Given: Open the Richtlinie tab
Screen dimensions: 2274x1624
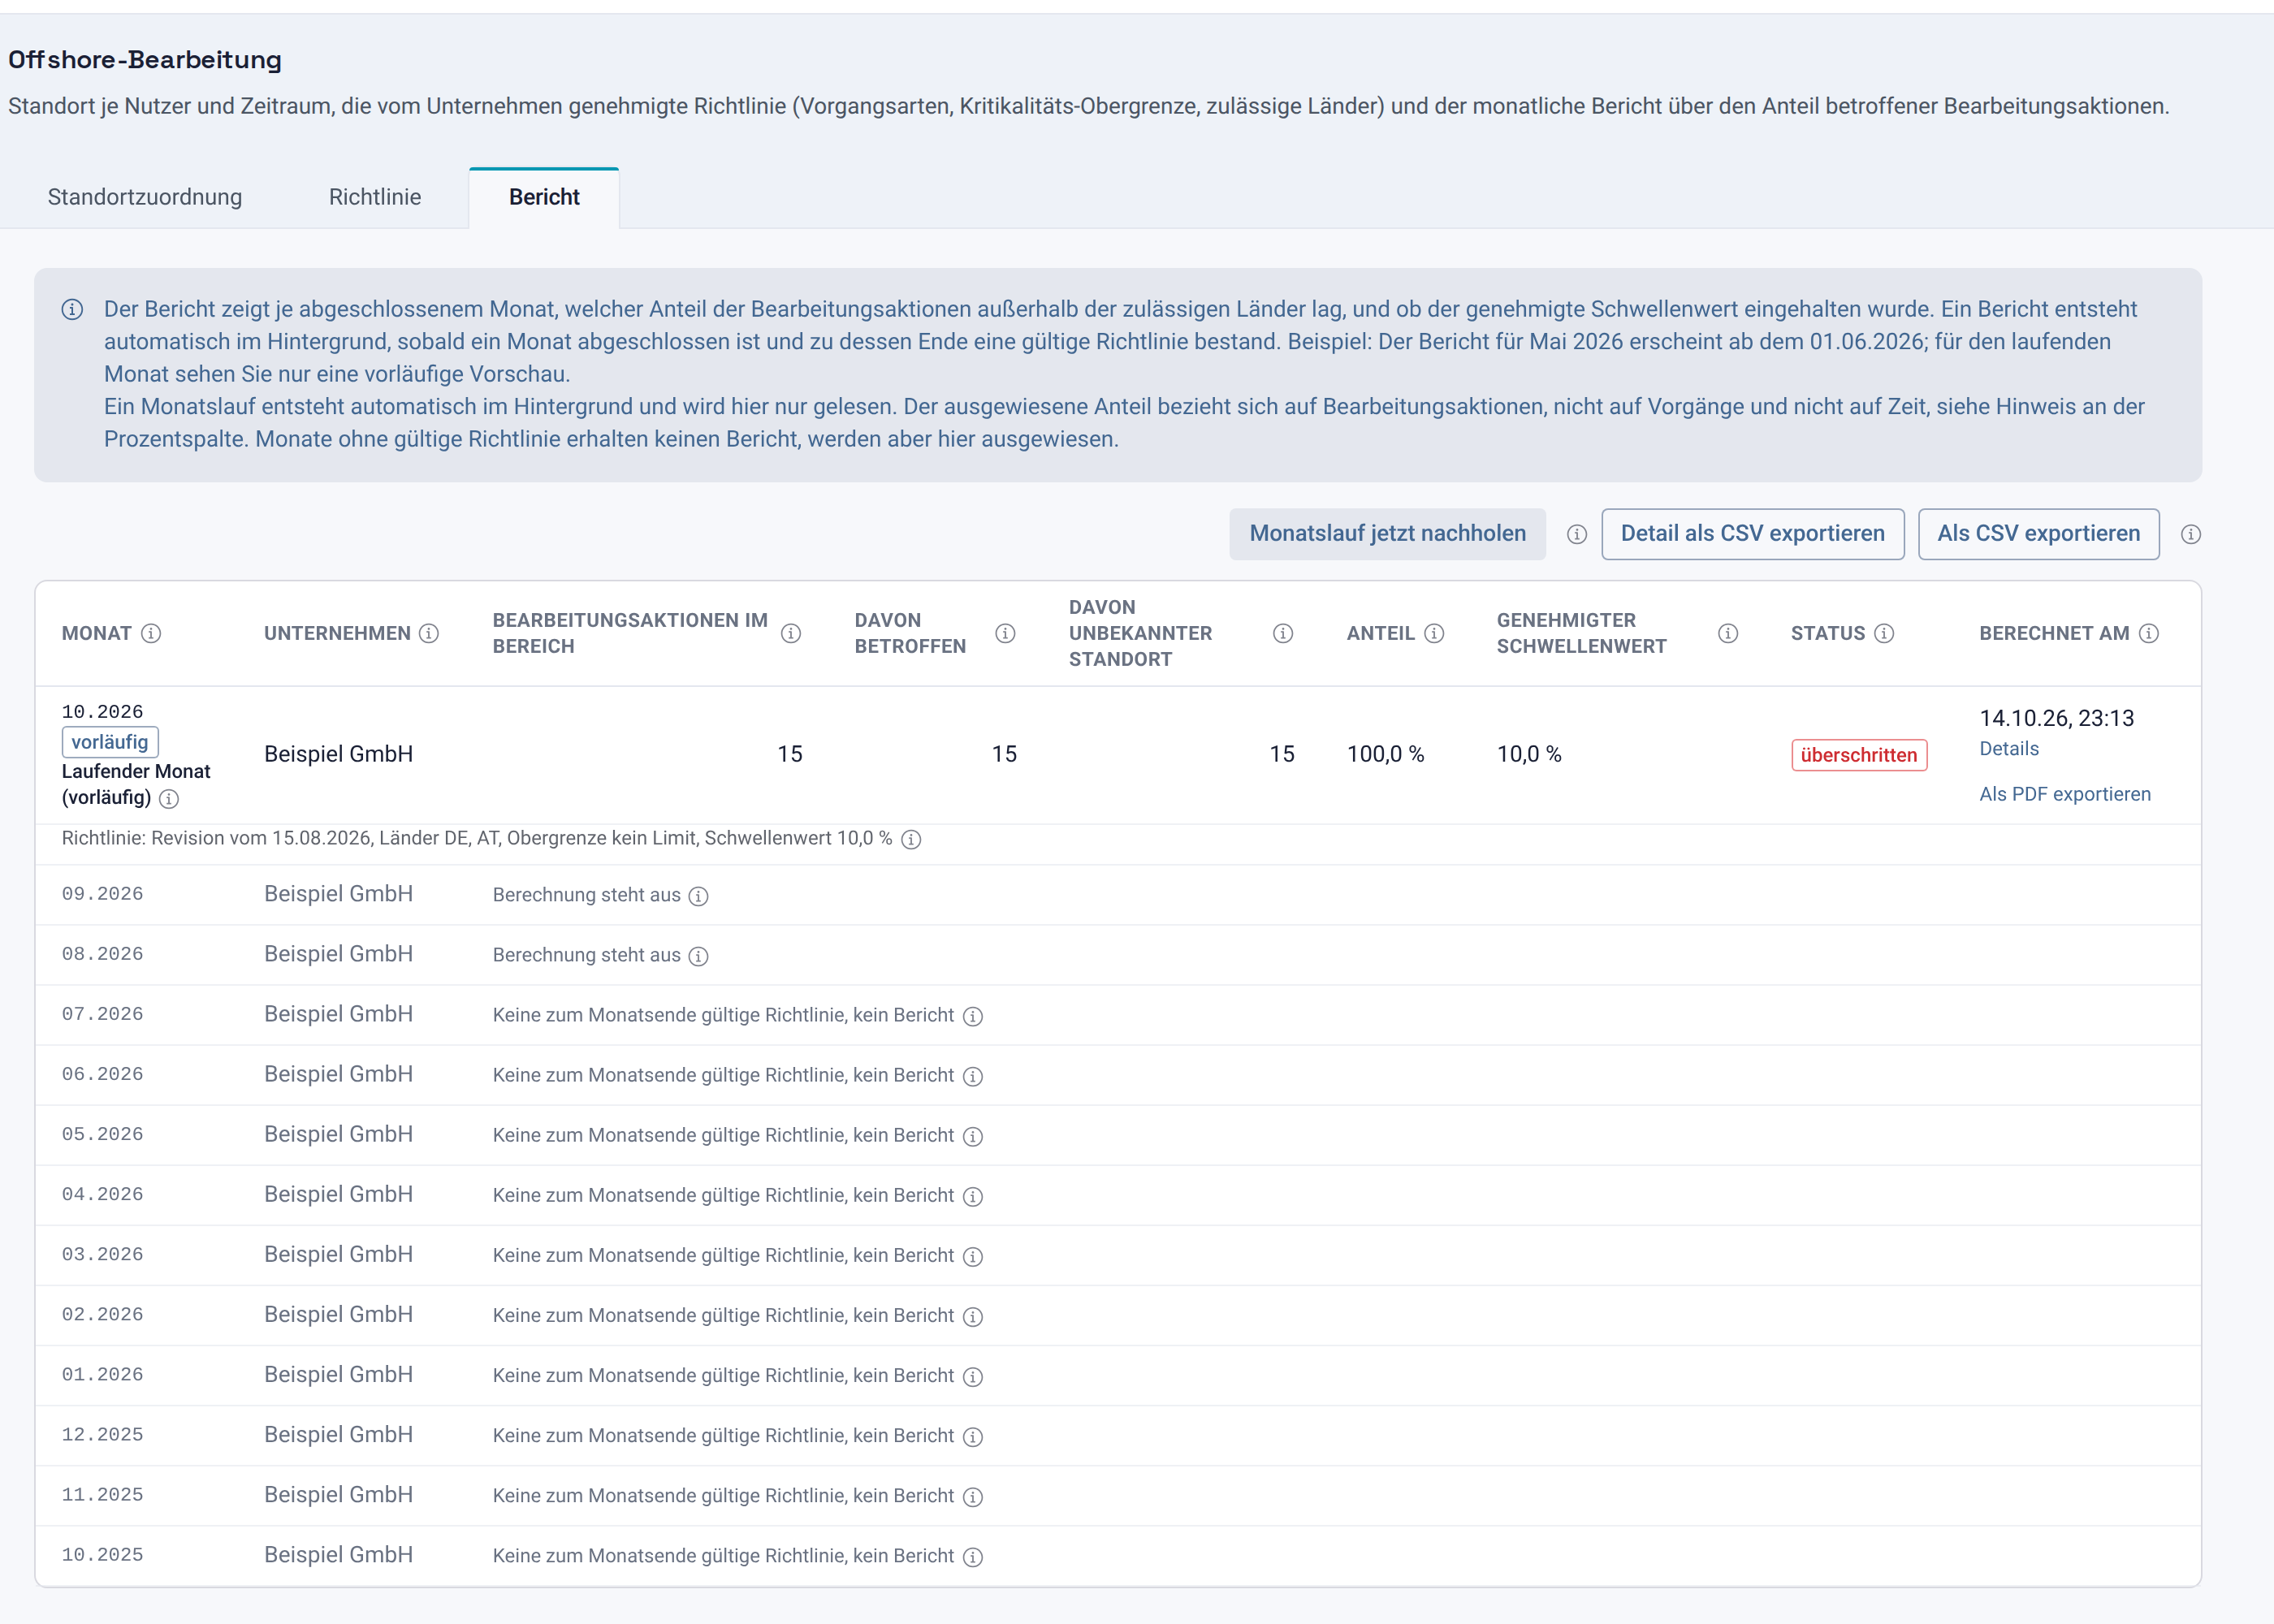Looking at the screenshot, I should (x=375, y=197).
